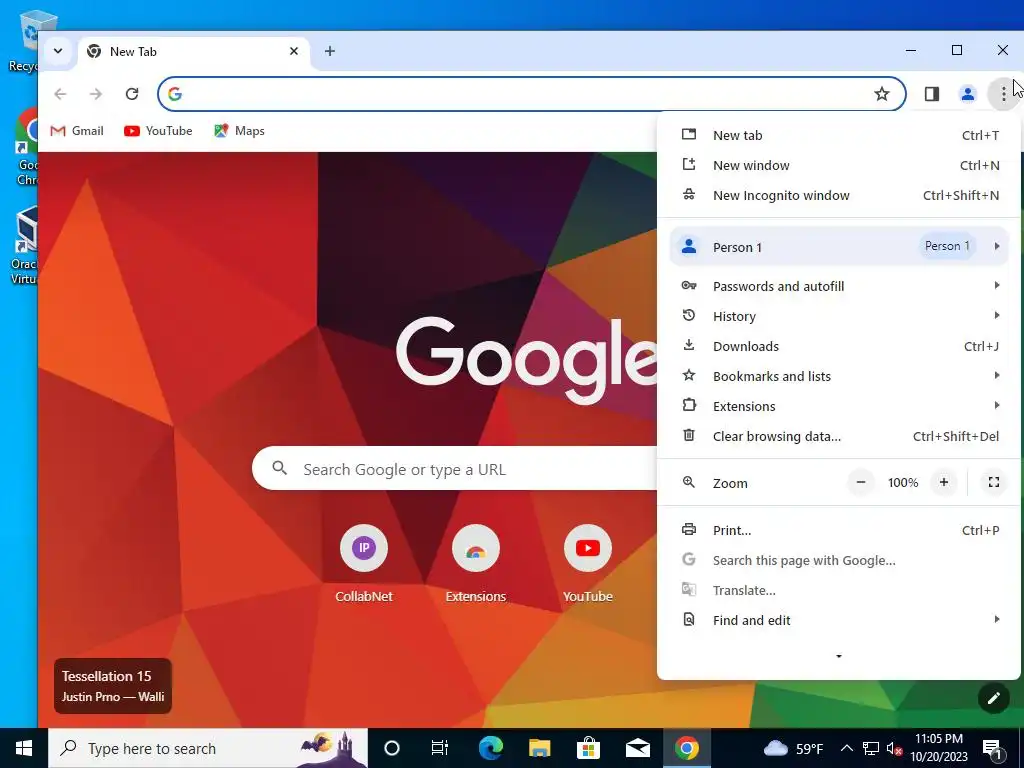The height and width of the screenshot is (768, 1024).
Task: Click the network icon in tray
Action: coord(871,748)
